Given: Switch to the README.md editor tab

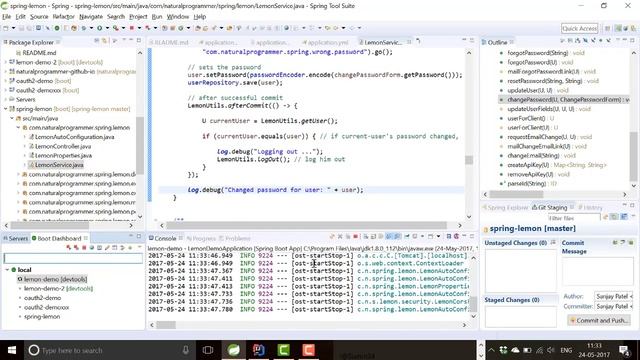Looking at the screenshot, I should point(169,42).
